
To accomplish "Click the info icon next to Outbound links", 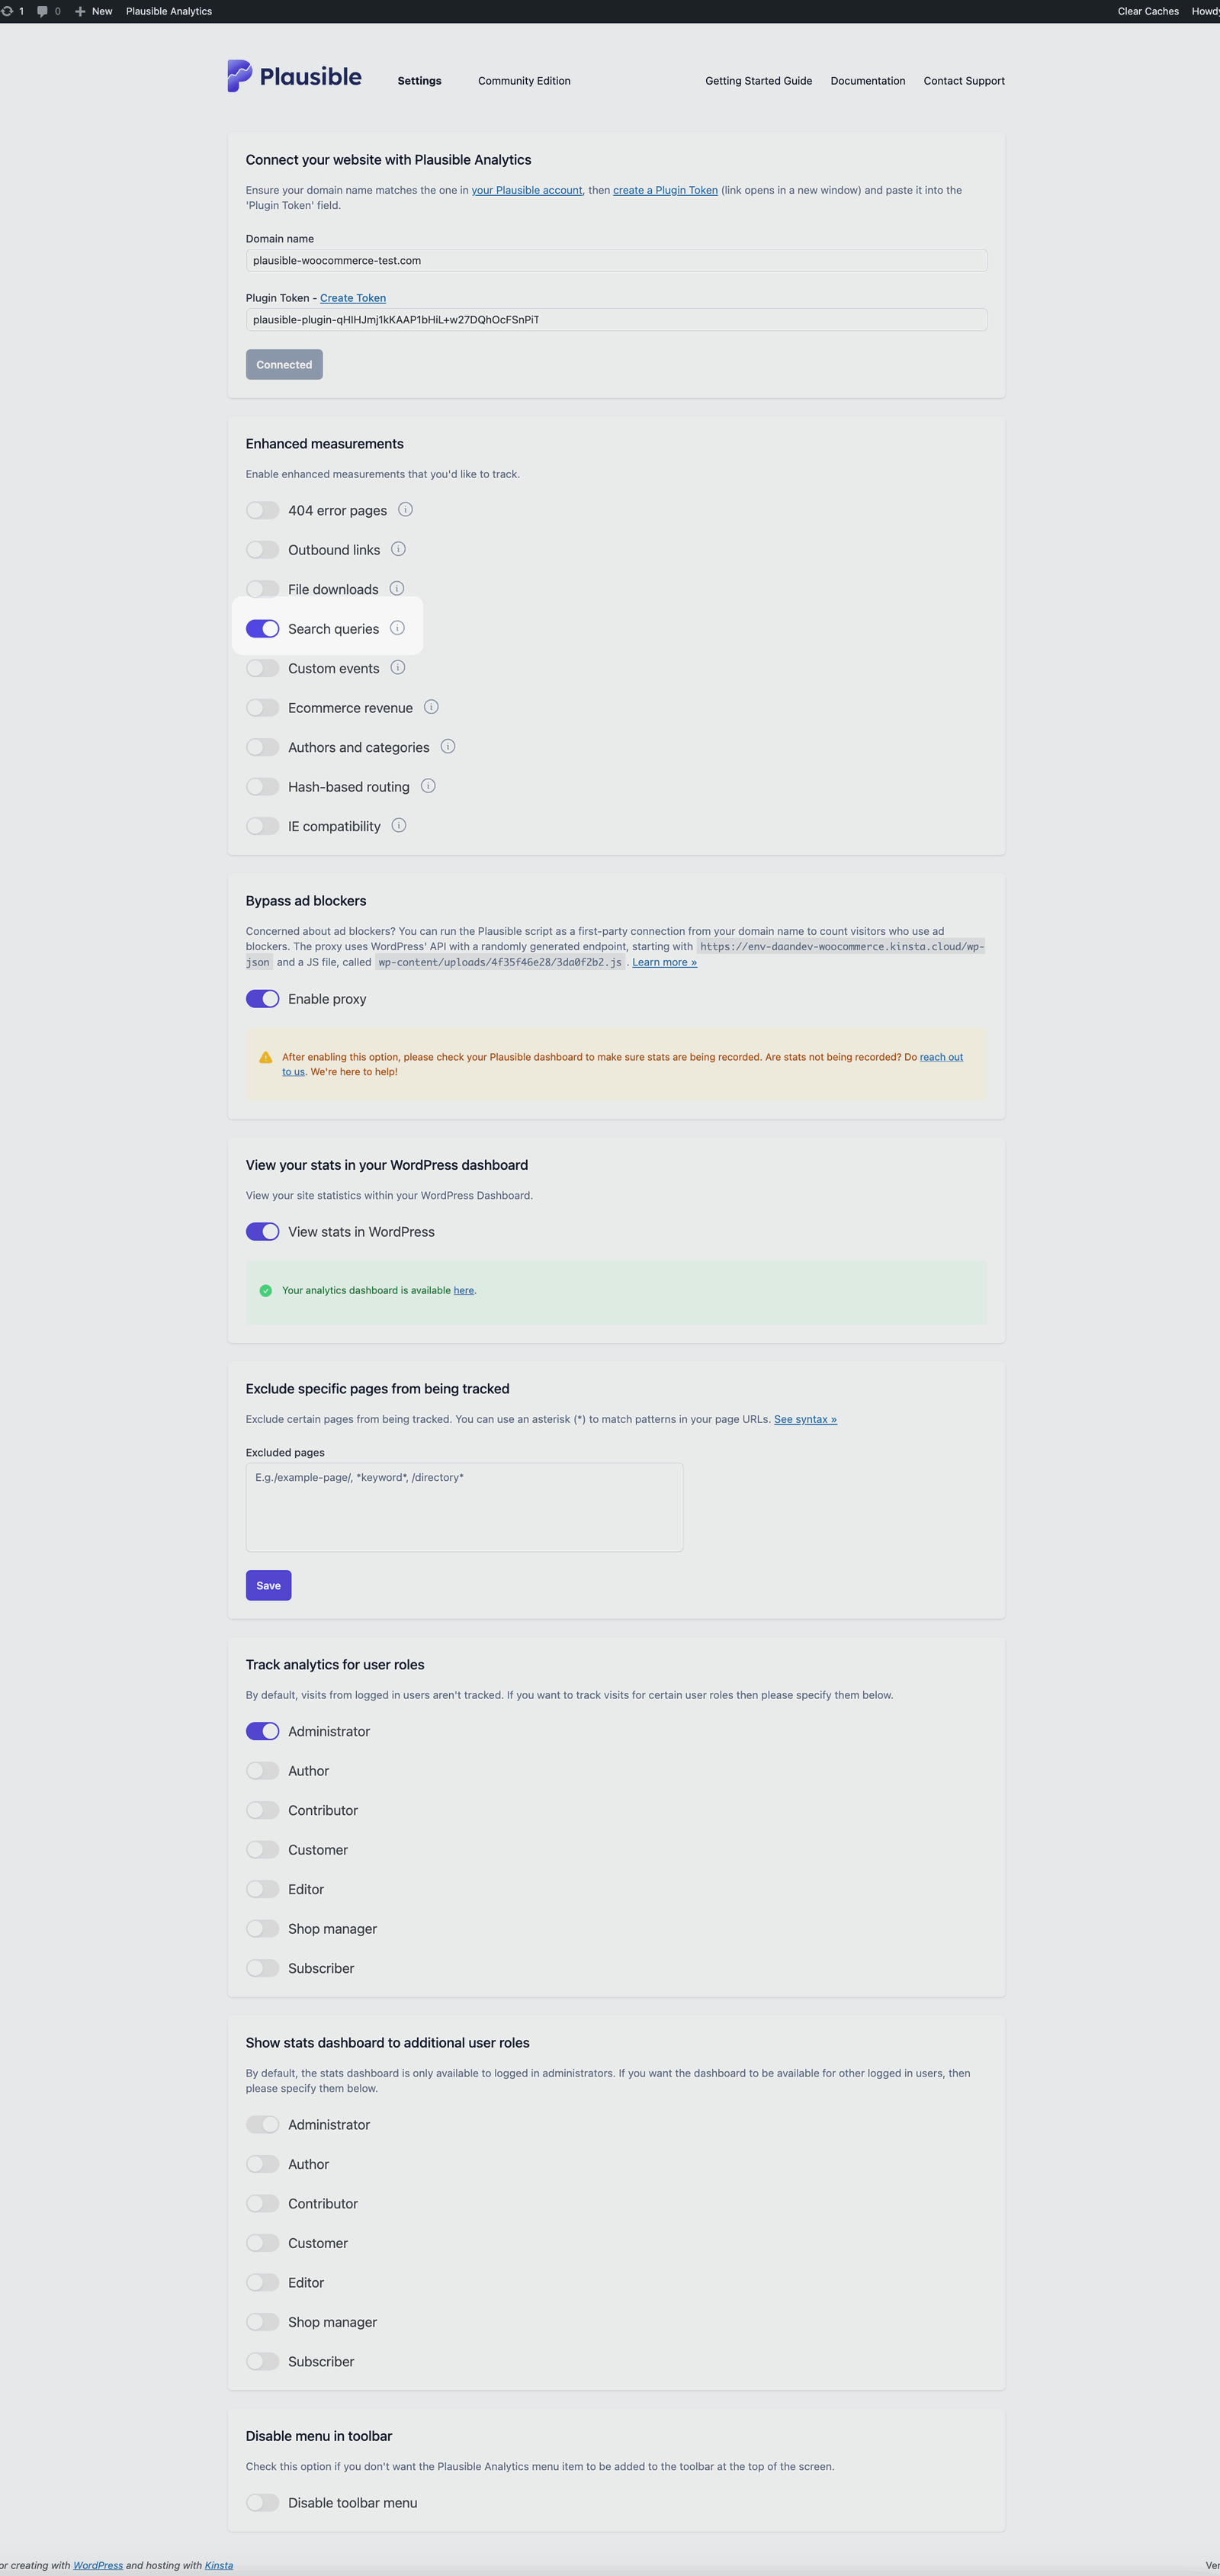I will point(397,549).
